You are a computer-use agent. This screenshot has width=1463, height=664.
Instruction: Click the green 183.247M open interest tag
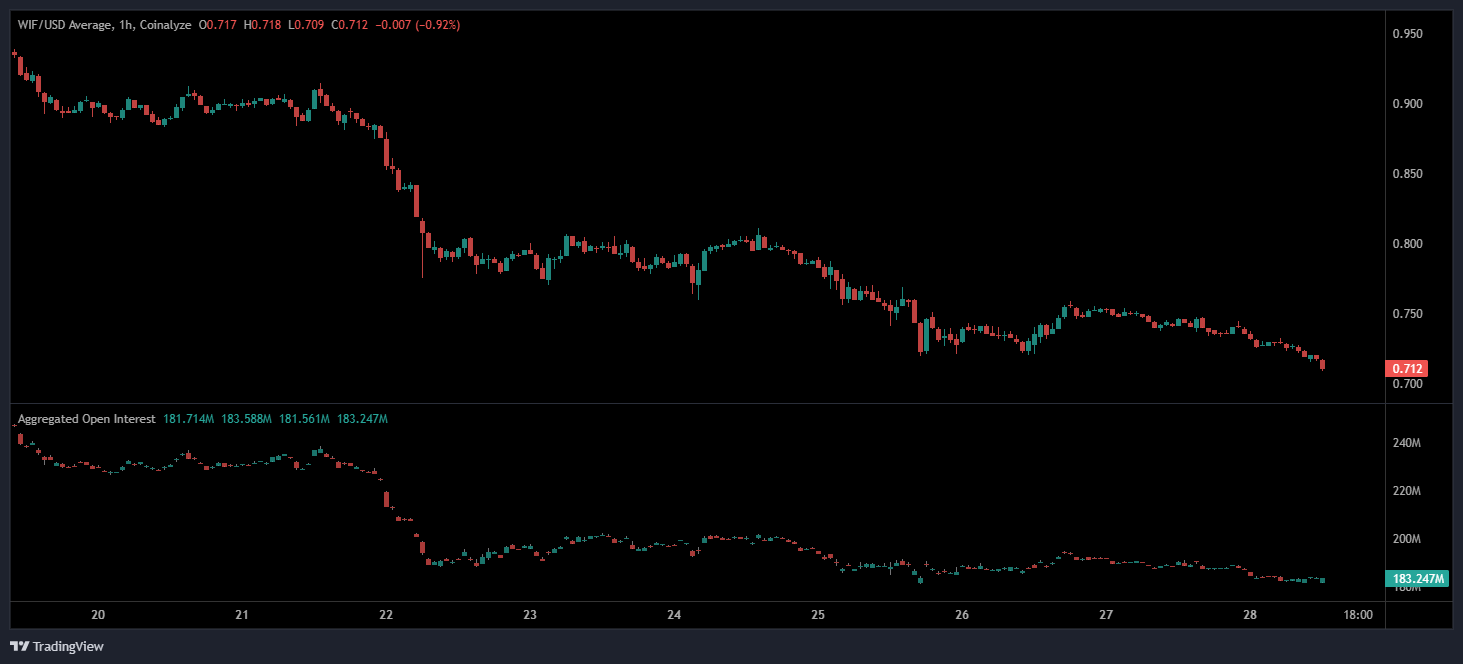click(x=1416, y=579)
